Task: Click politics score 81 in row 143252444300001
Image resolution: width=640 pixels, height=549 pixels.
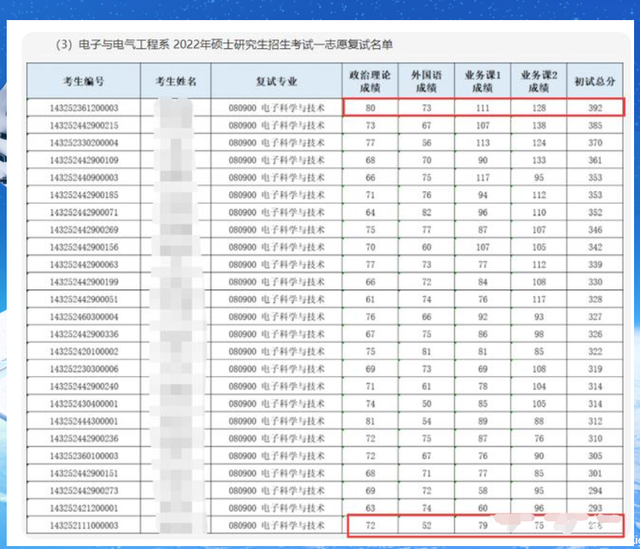Action: coord(370,421)
